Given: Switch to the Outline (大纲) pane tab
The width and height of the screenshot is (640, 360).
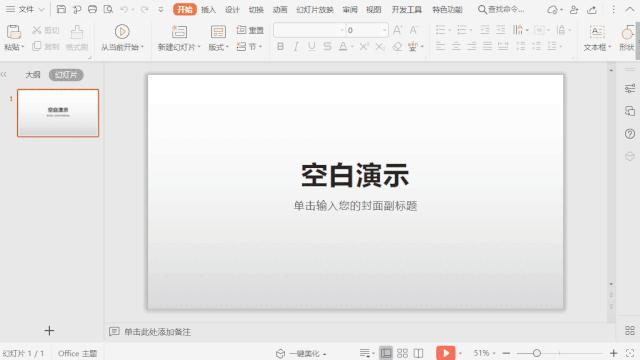Looking at the screenshot, I should click(x=33, y=75).
